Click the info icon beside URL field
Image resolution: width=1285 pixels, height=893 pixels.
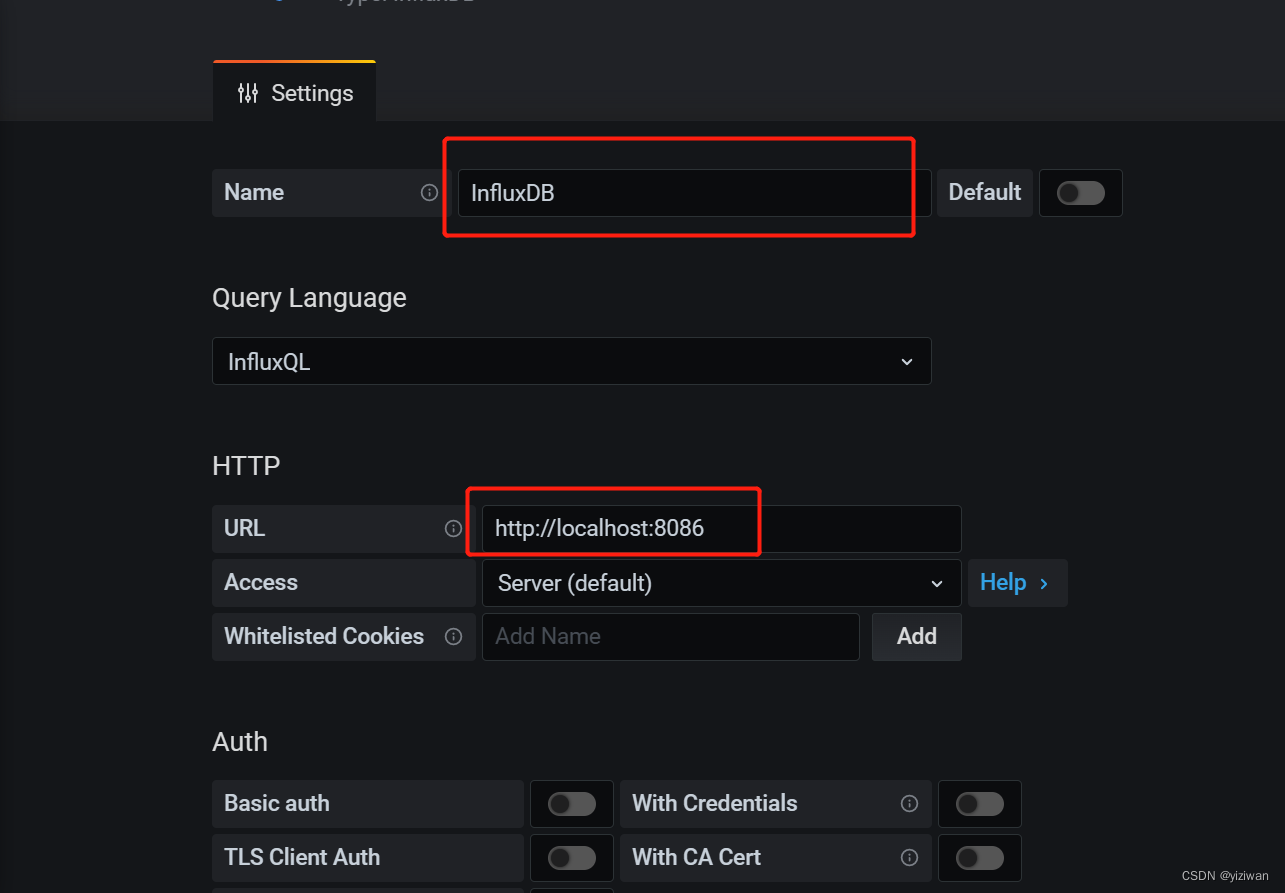click(x=455, y=528)
